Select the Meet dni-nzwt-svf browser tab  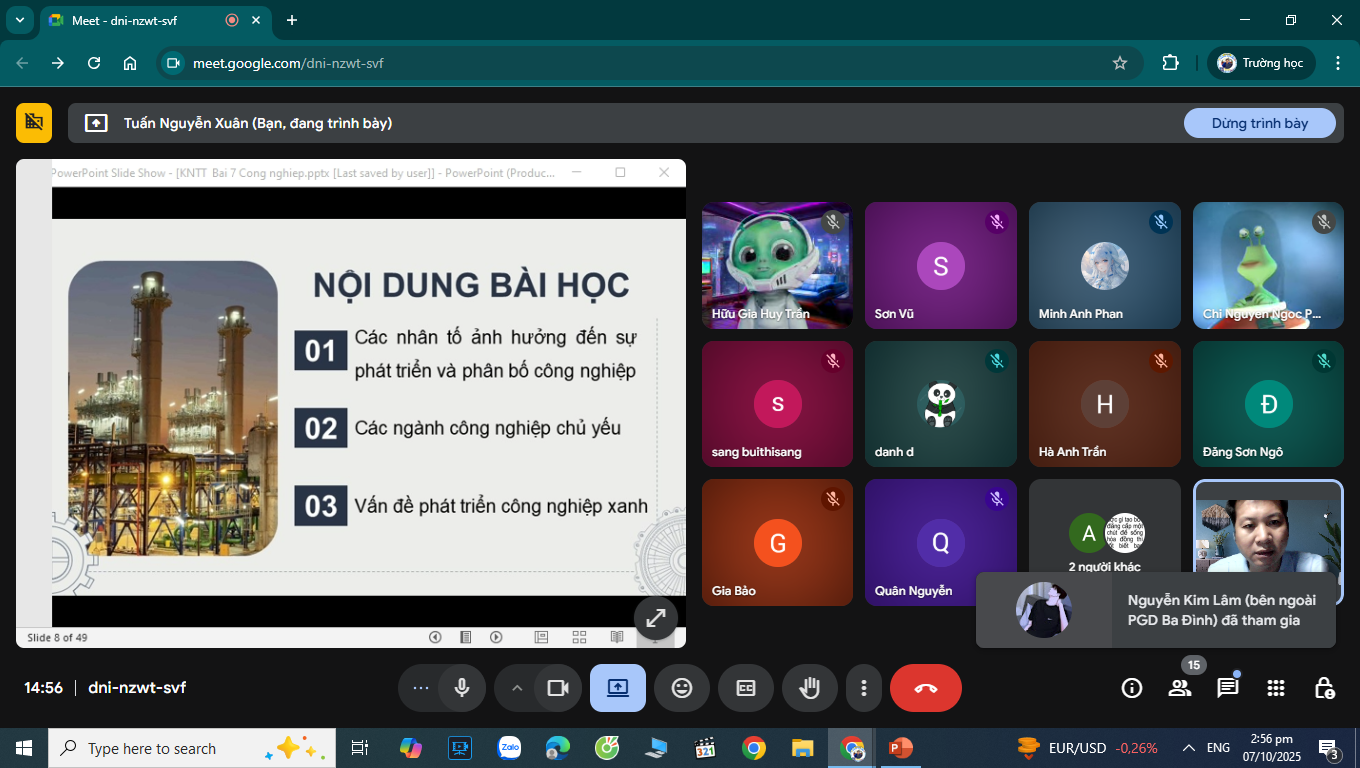pyautogui.click(x=140, y=20)
